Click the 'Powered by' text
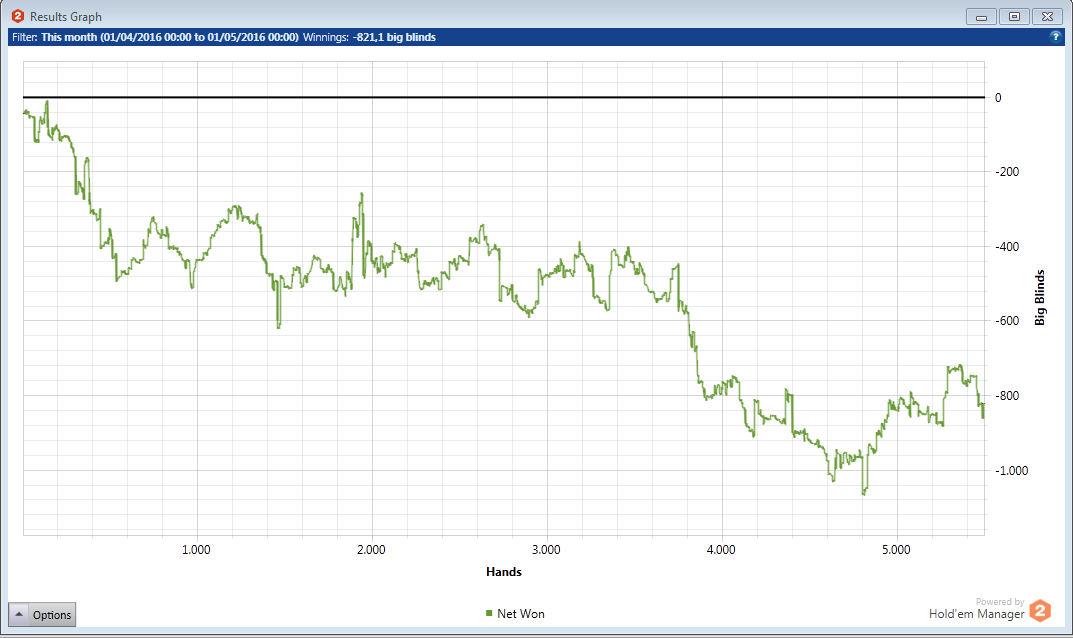 (x=1000, y=602)
